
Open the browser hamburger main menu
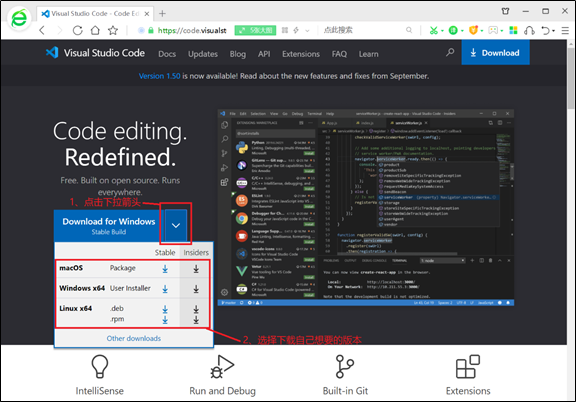click(565, 30)
